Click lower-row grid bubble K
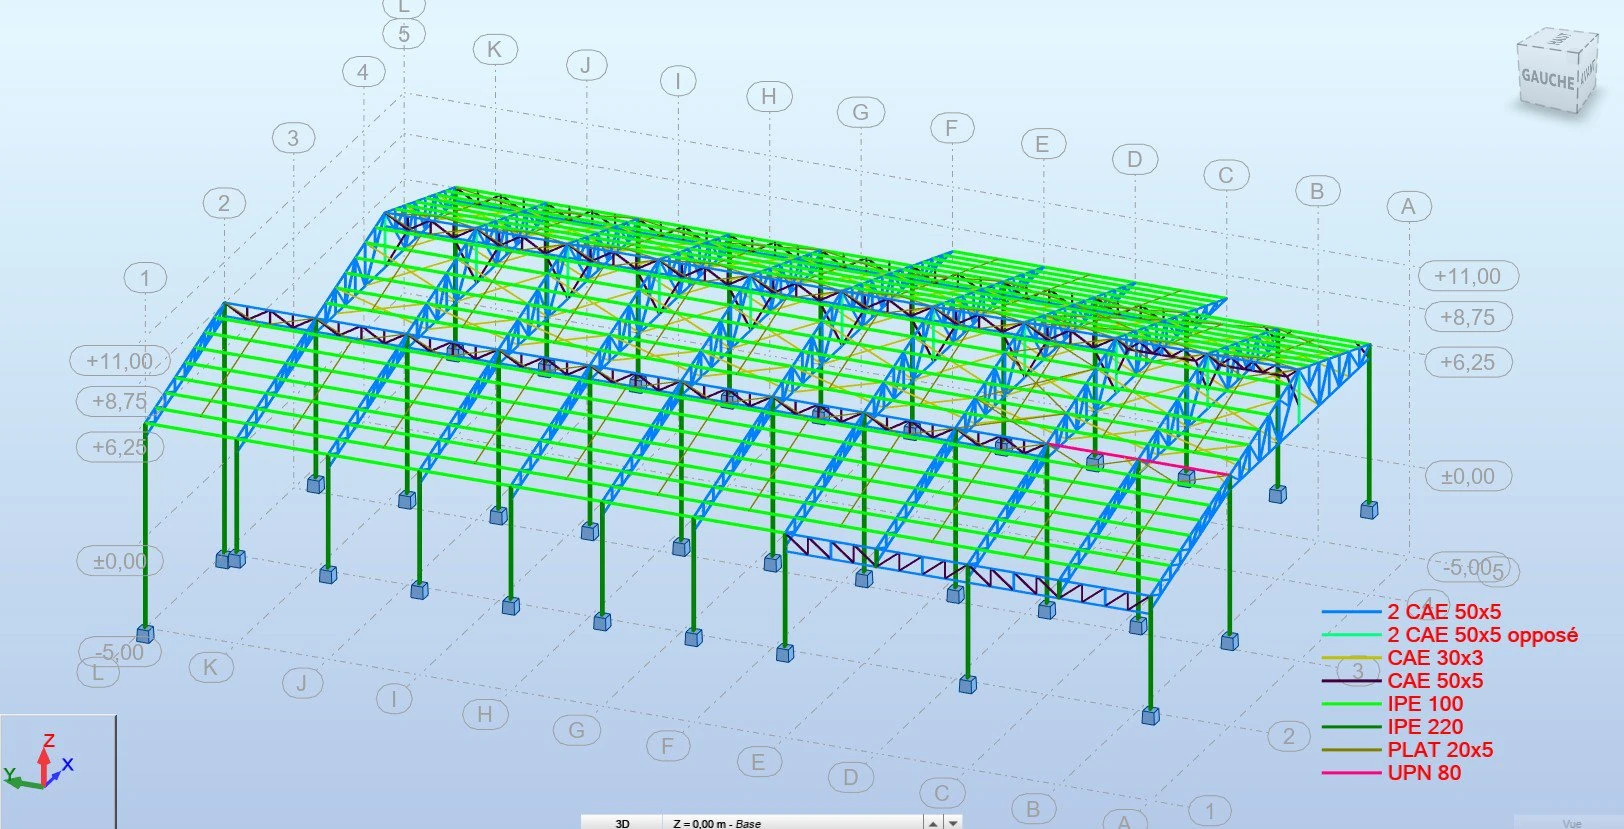This screenshot has height=829, width=1624. click(x=210, y=667)
